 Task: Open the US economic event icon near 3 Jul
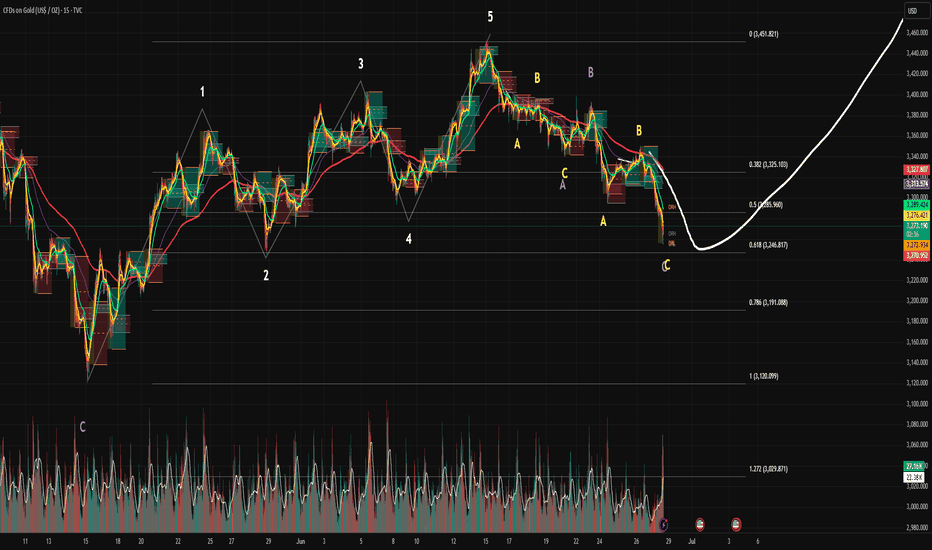tap(736, 524)
